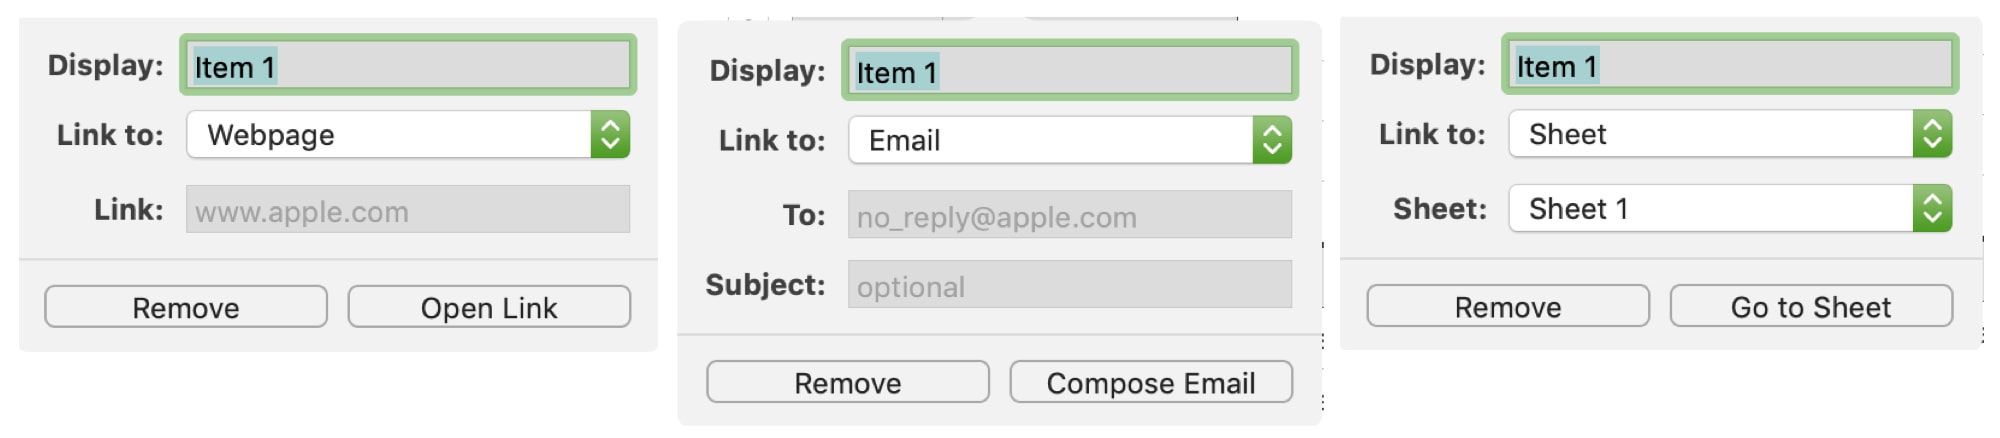The image size is (2000, 438).
Task: Click the Open Link button
Action: point(489,307)
